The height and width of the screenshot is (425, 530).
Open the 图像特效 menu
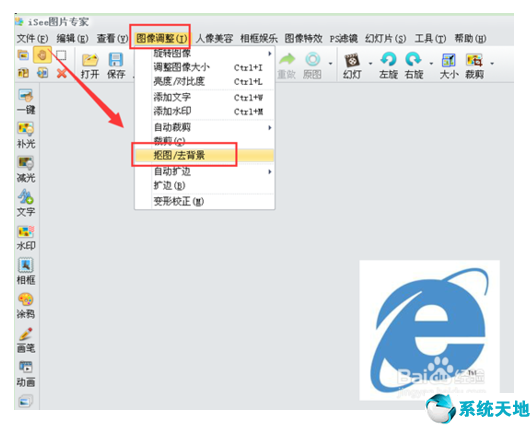(303, 39)
